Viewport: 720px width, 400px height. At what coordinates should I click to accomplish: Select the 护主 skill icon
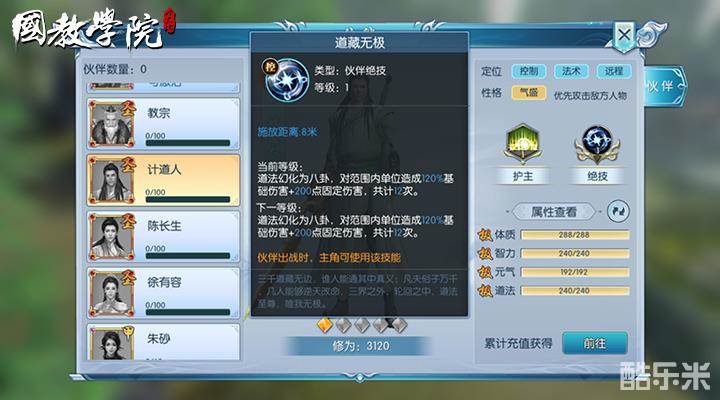tap(523, 144)
